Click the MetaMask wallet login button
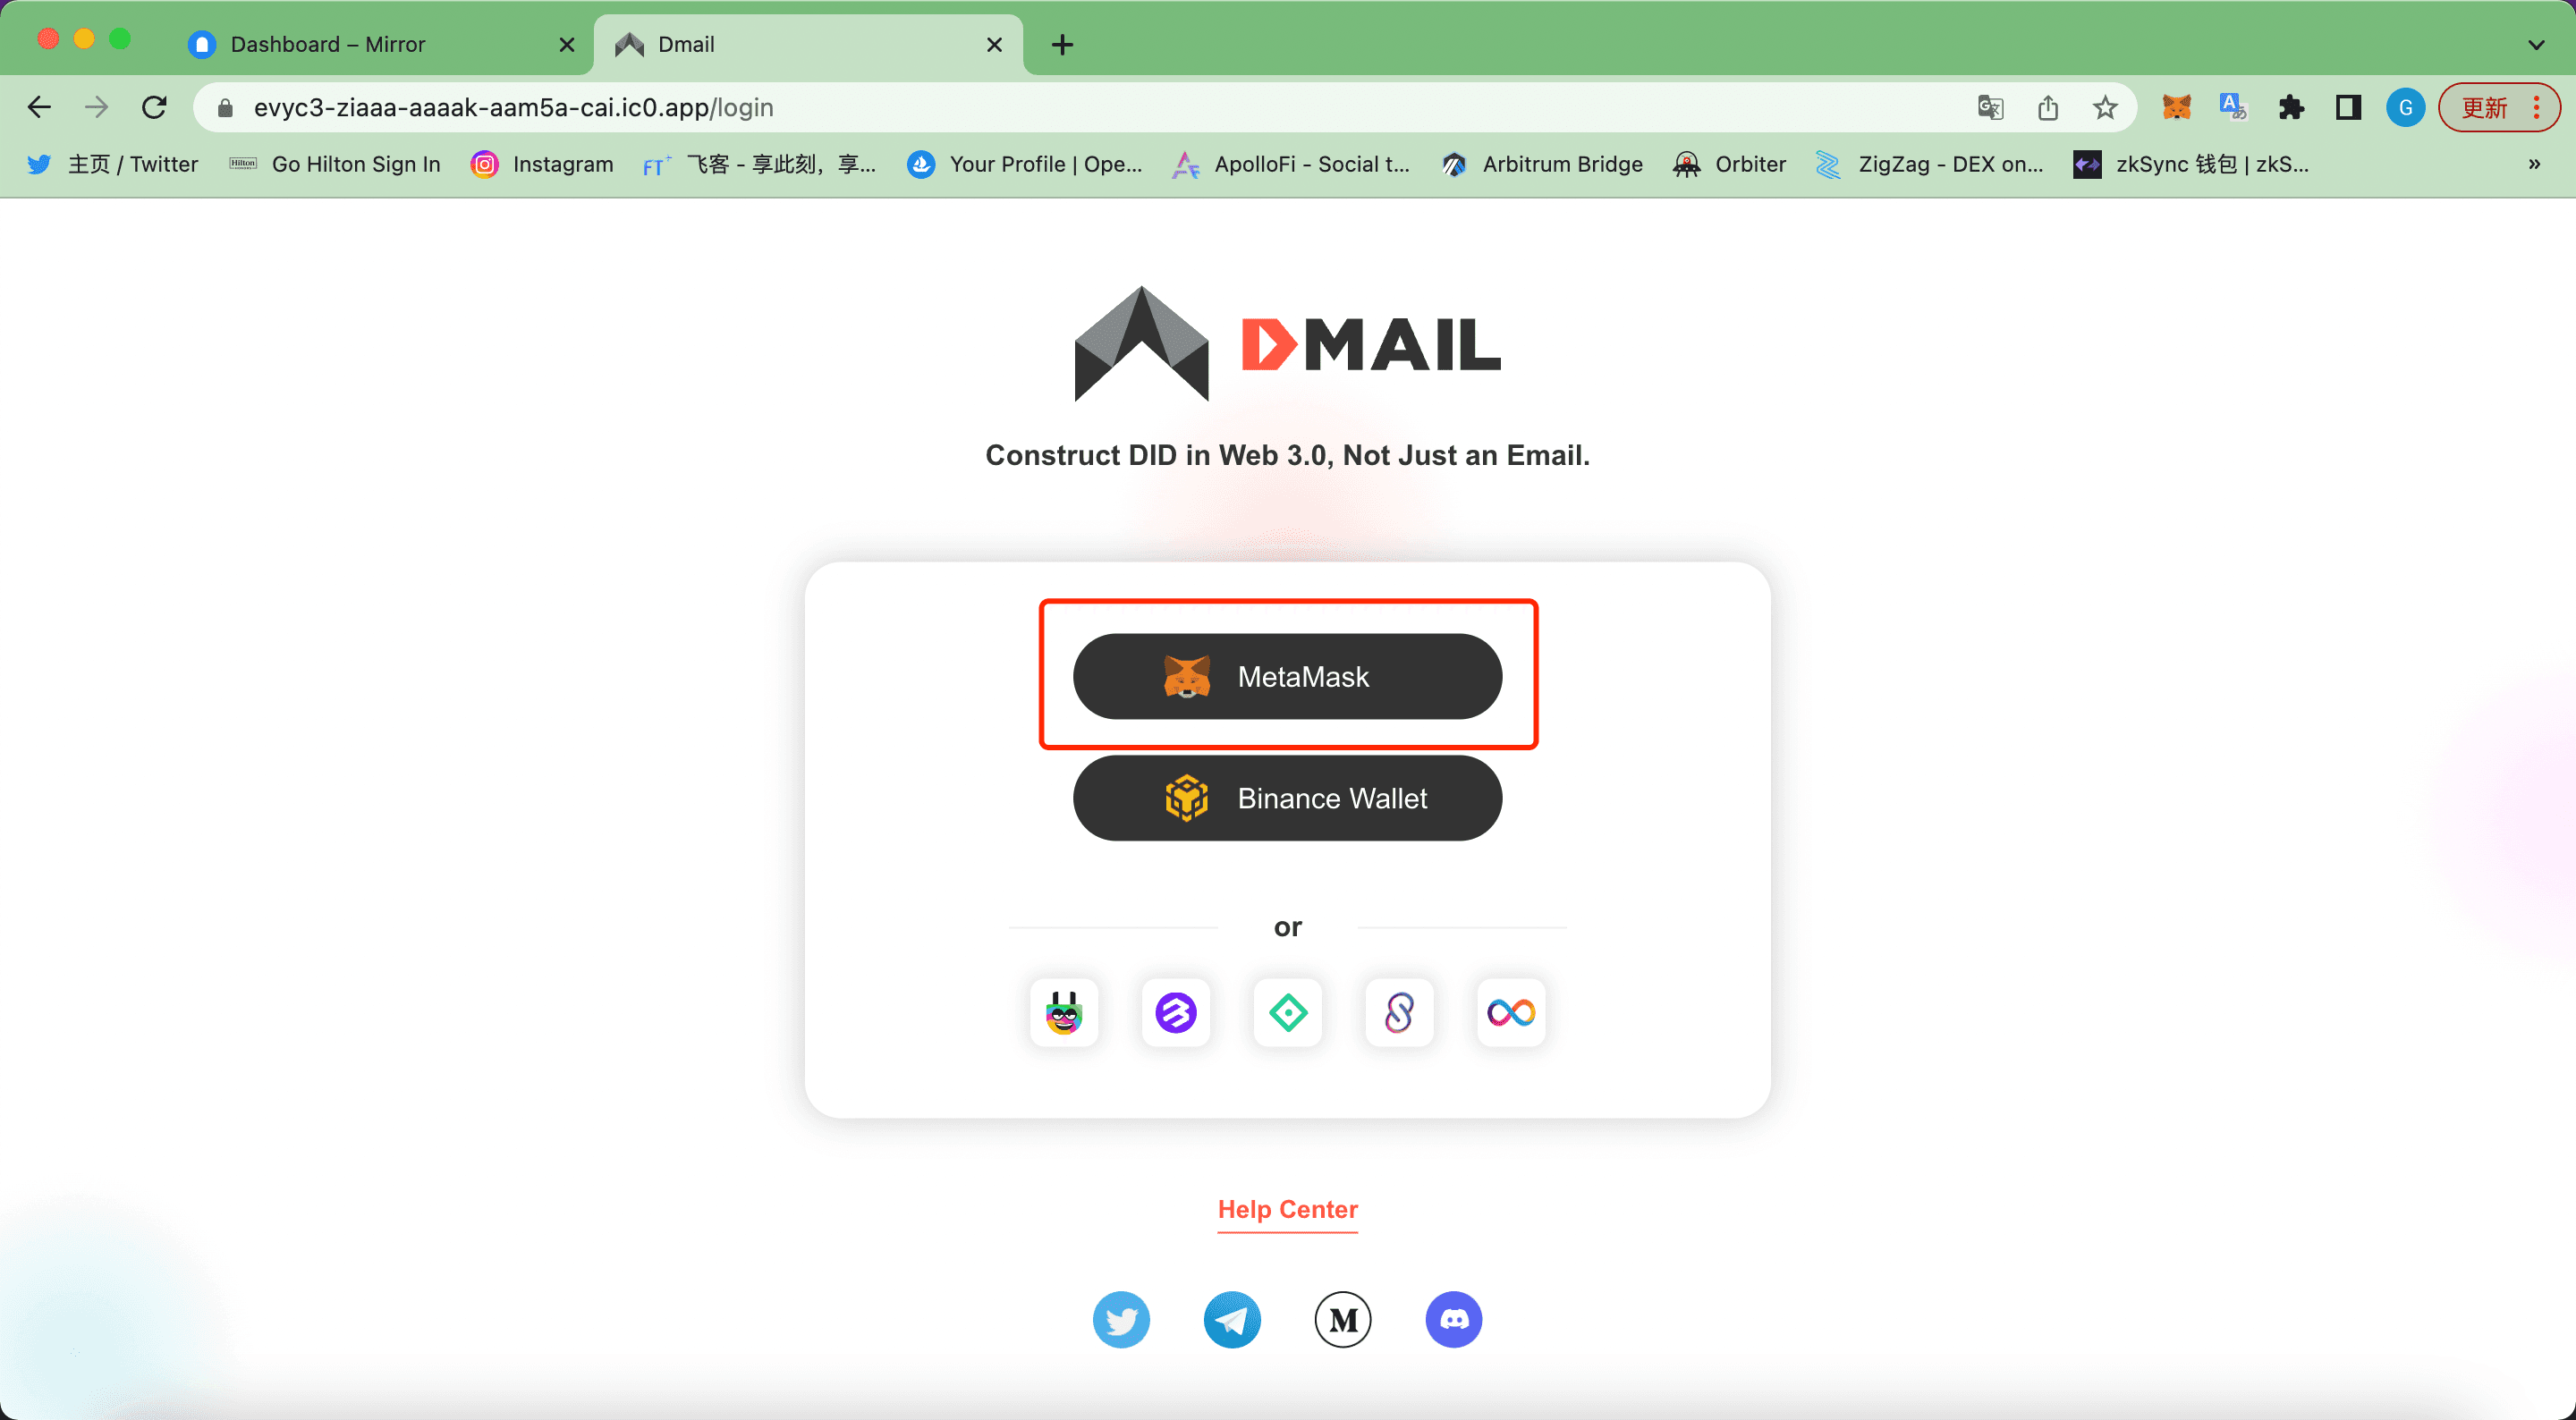This screenshot has height=1420, width=2576. tap(1287, 677)
